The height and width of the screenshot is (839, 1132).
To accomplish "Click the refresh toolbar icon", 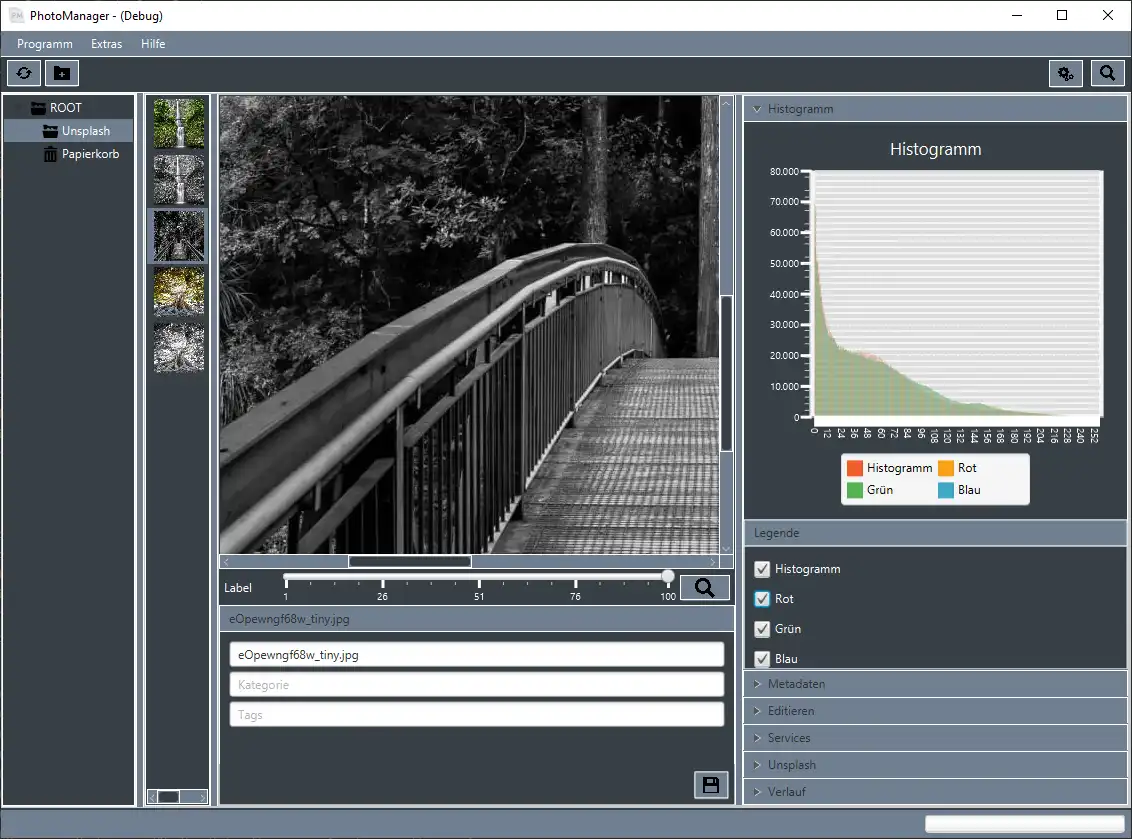I will 24,73.
